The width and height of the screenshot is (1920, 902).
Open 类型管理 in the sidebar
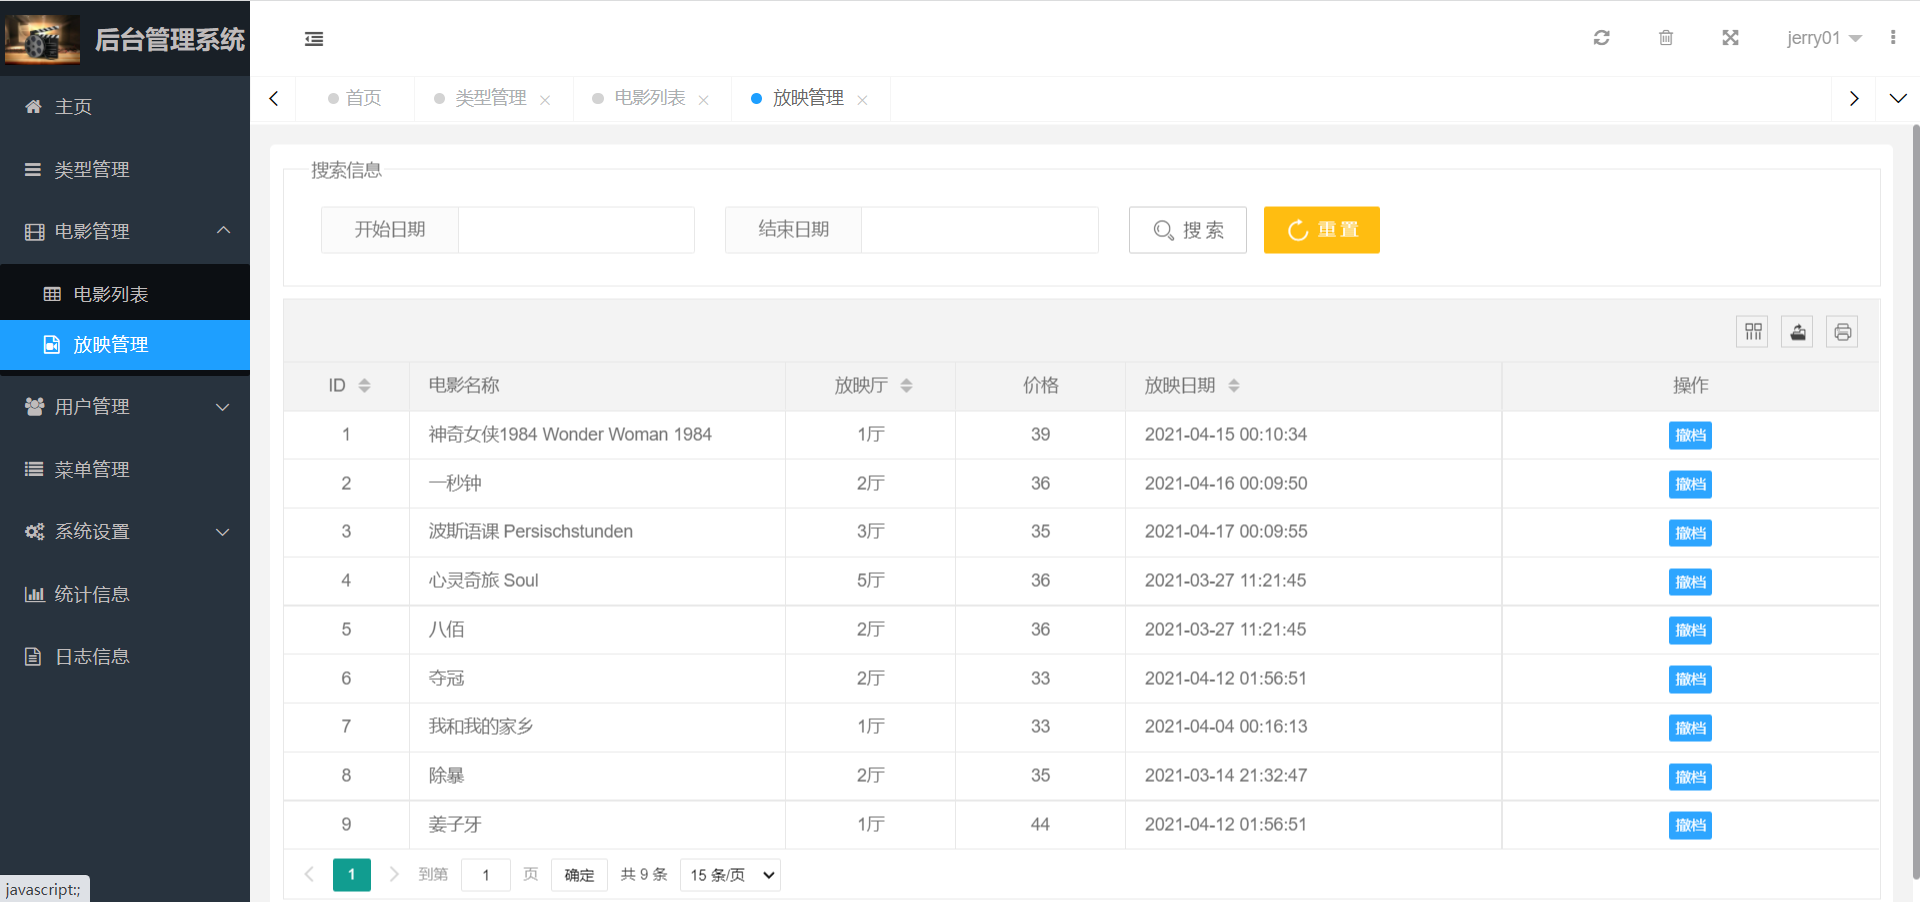pyautogui.click(x=125, y=170)
